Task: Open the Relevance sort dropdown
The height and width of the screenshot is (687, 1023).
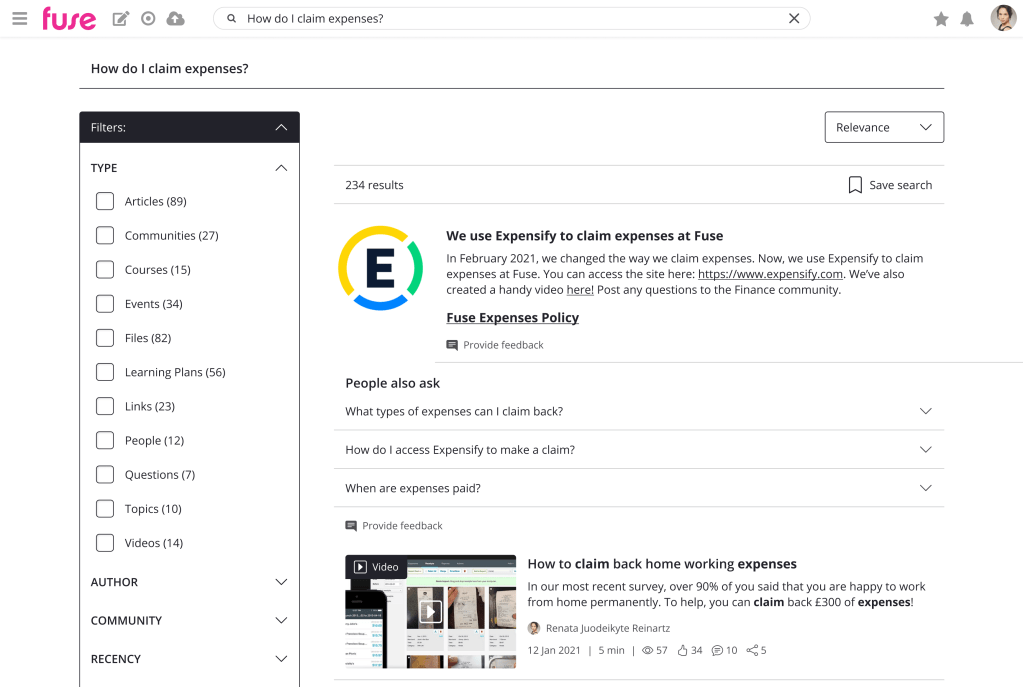Action: (x=883, y=127)
